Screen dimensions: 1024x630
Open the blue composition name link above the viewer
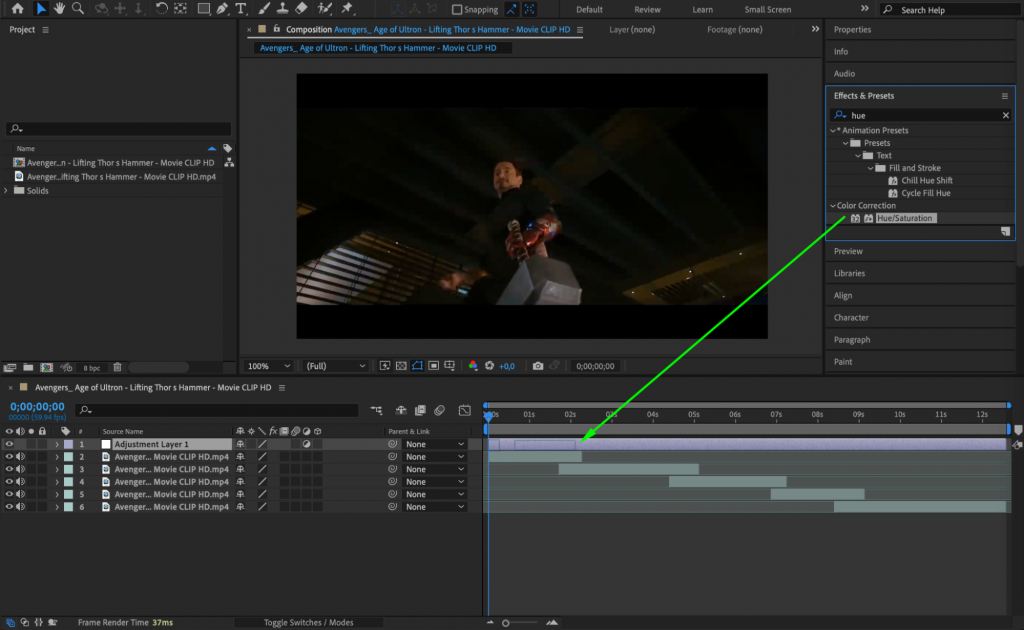[x=380, y=47]
